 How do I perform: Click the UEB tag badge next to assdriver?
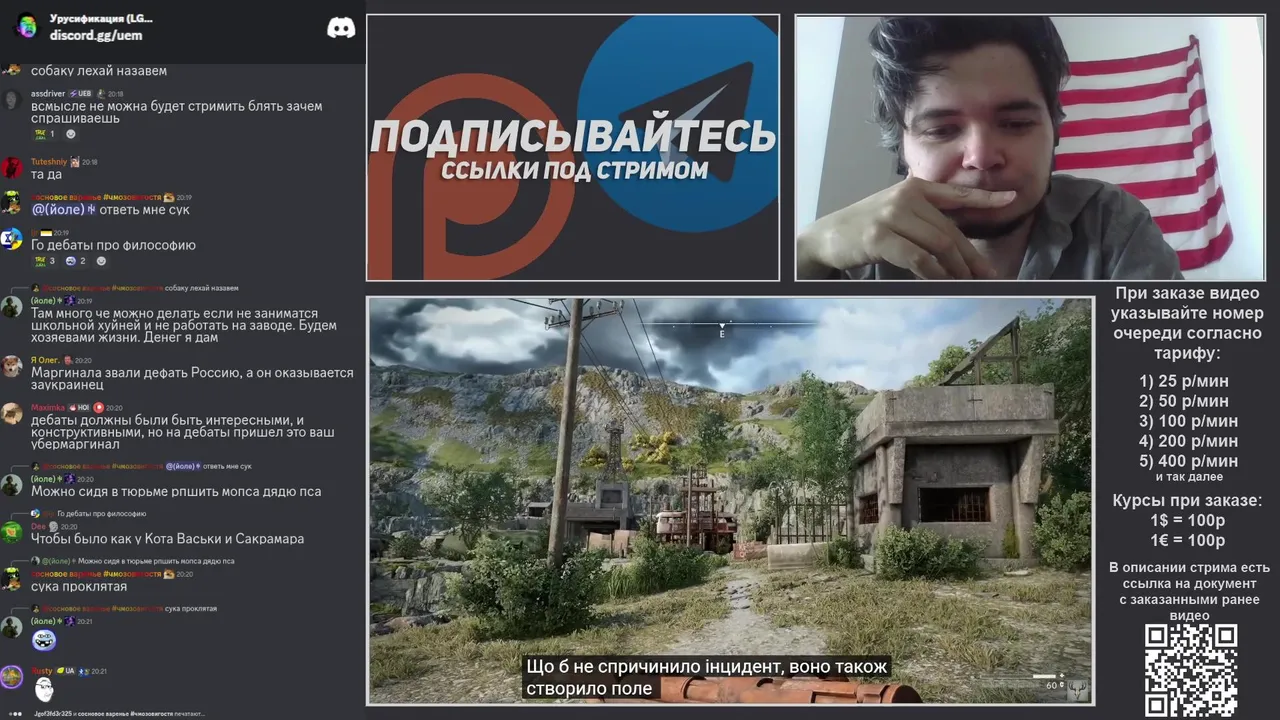tap(81, 94)
